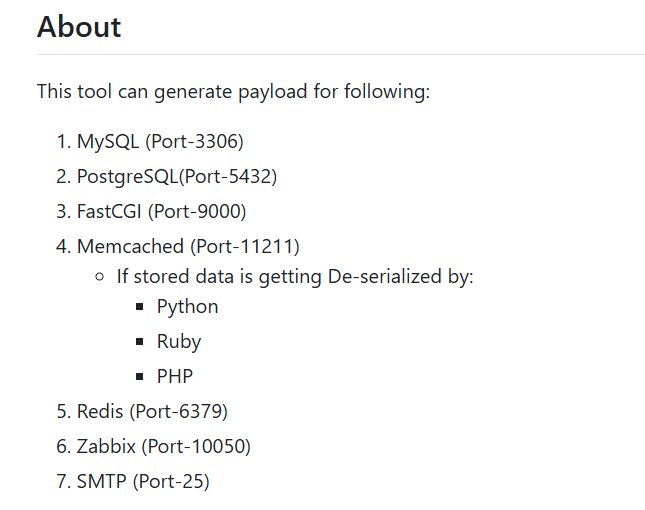Select the PHP sub-list item
645x510 pixels.
click(175, 377)
